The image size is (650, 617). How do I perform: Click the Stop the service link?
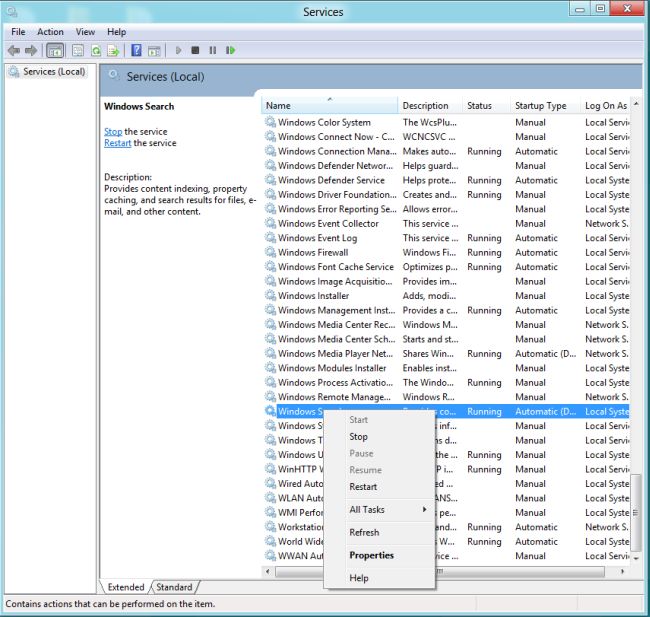(113, 131)
